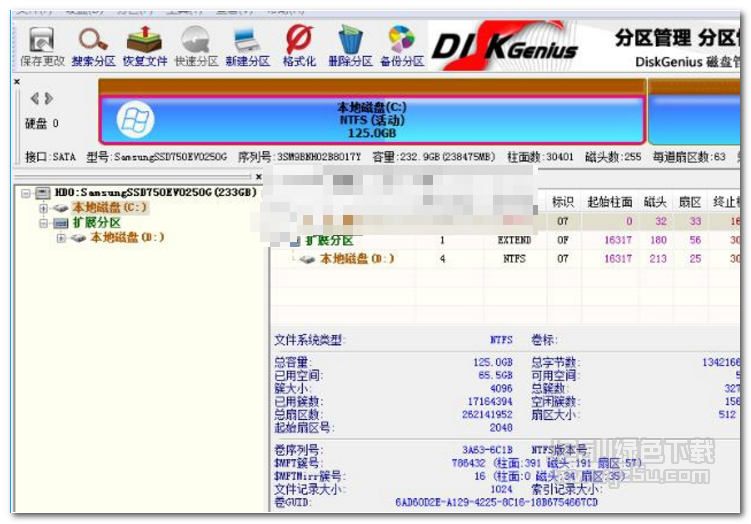
Task: Click the icon beside 扩展分区 in tree
Action: [x=61, y=223]
